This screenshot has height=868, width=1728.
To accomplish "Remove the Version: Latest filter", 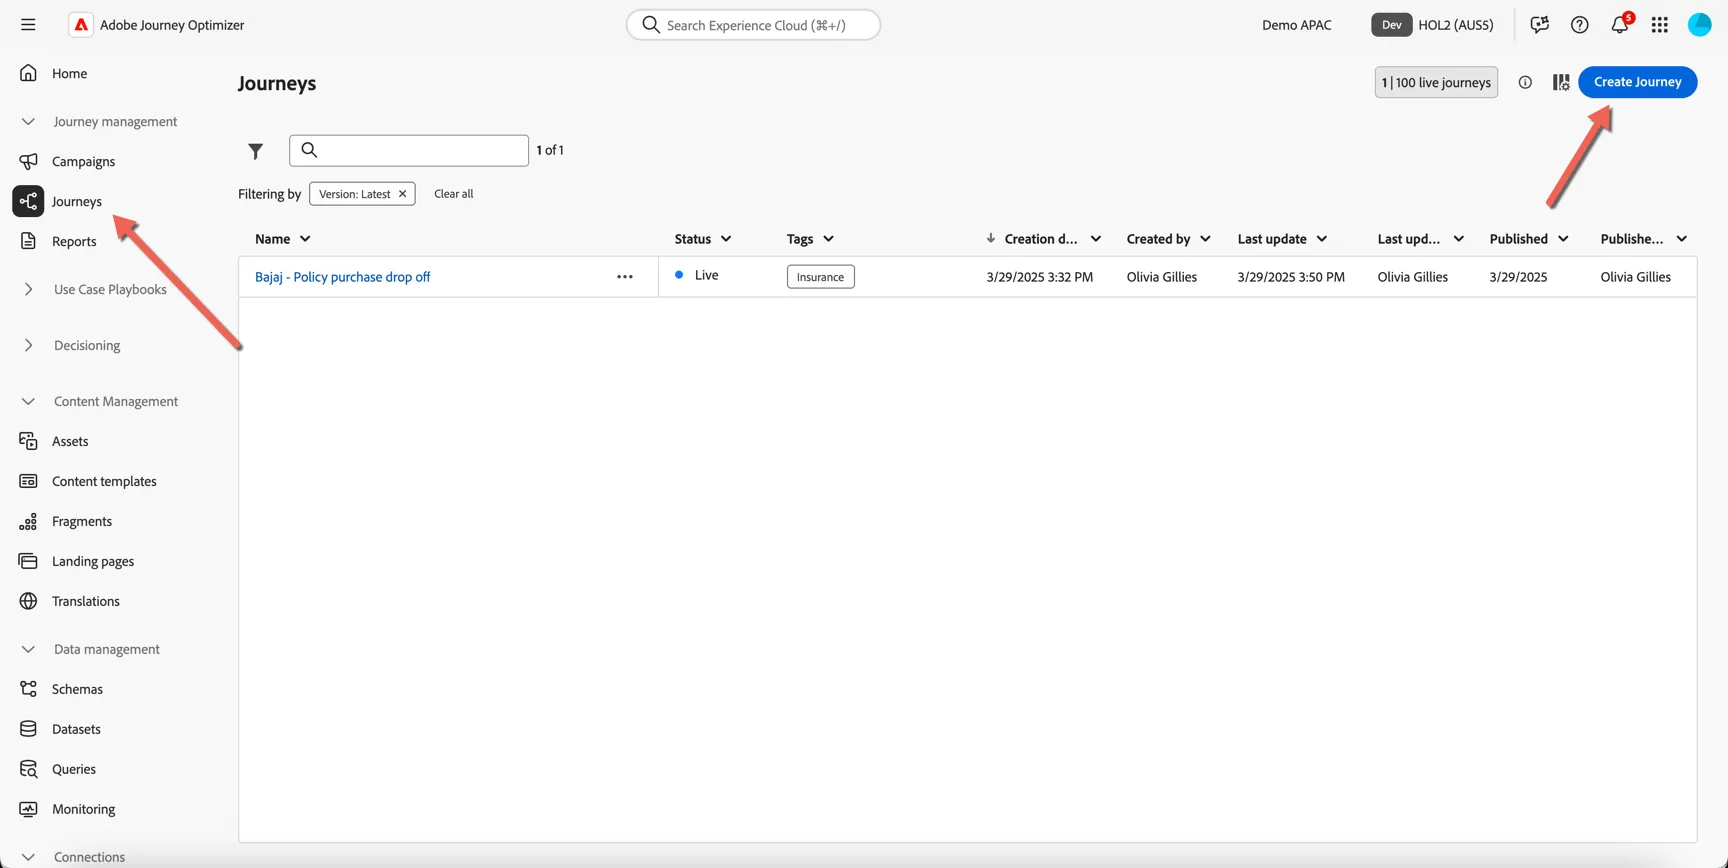I will pyautogui.click(x=402, y=194).
